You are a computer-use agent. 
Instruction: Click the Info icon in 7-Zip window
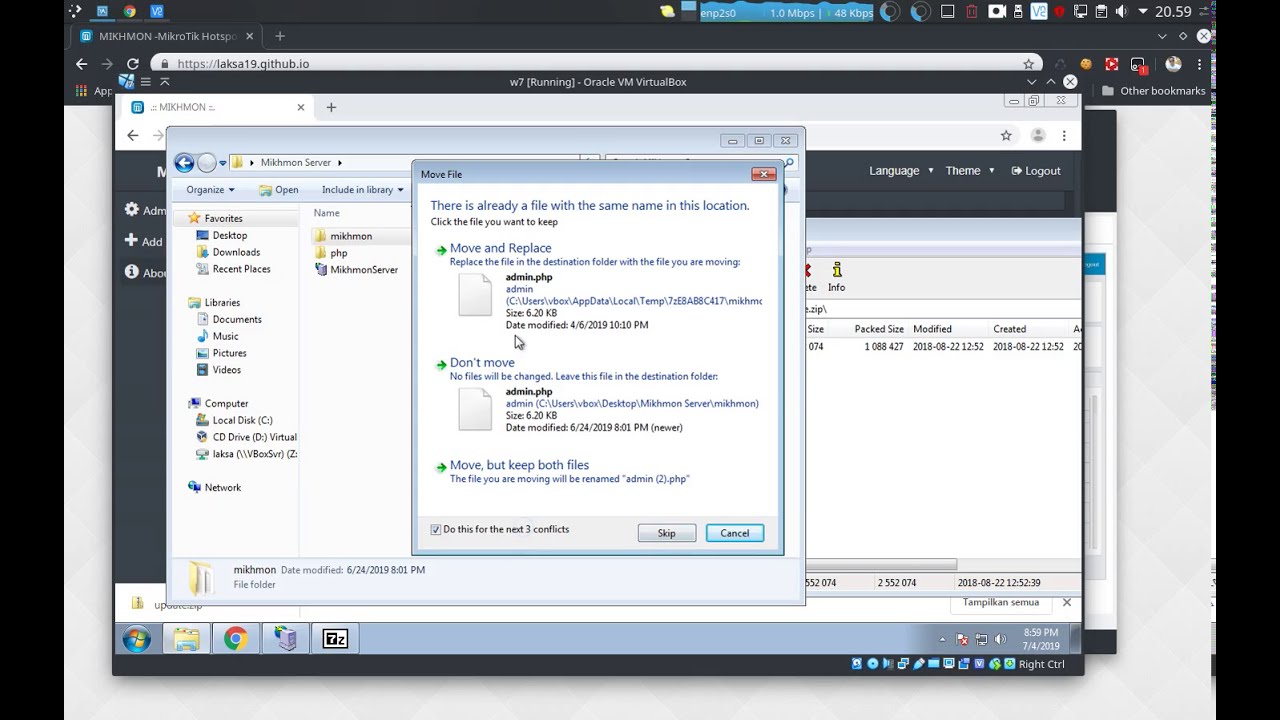tap(836, 277)
